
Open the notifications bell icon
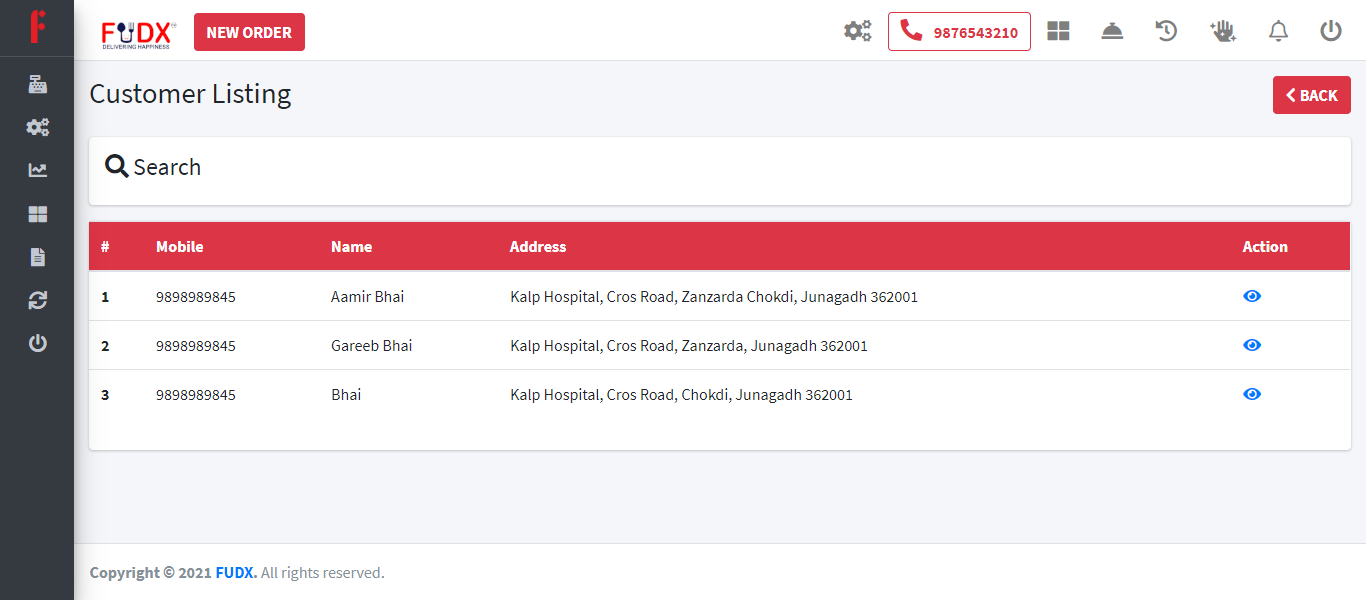[x=1278, y=31]
